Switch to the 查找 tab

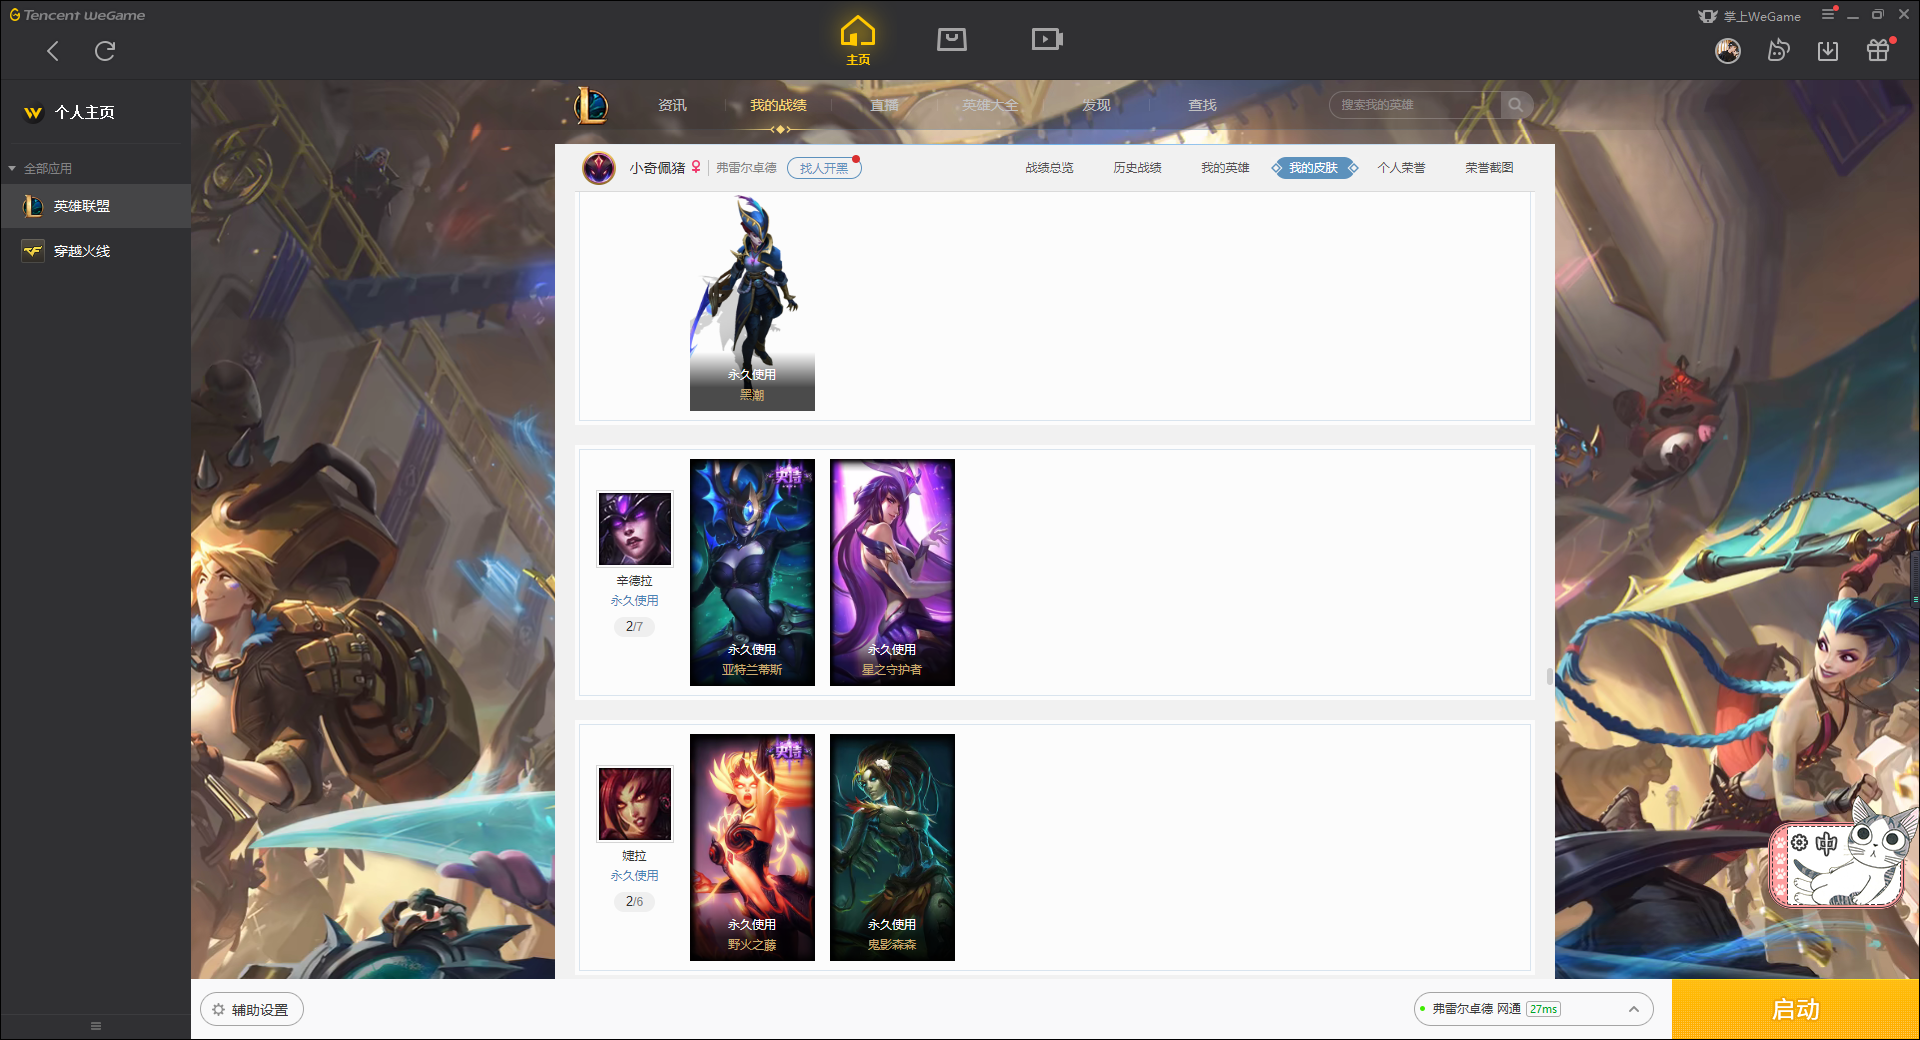[1202, 105]
